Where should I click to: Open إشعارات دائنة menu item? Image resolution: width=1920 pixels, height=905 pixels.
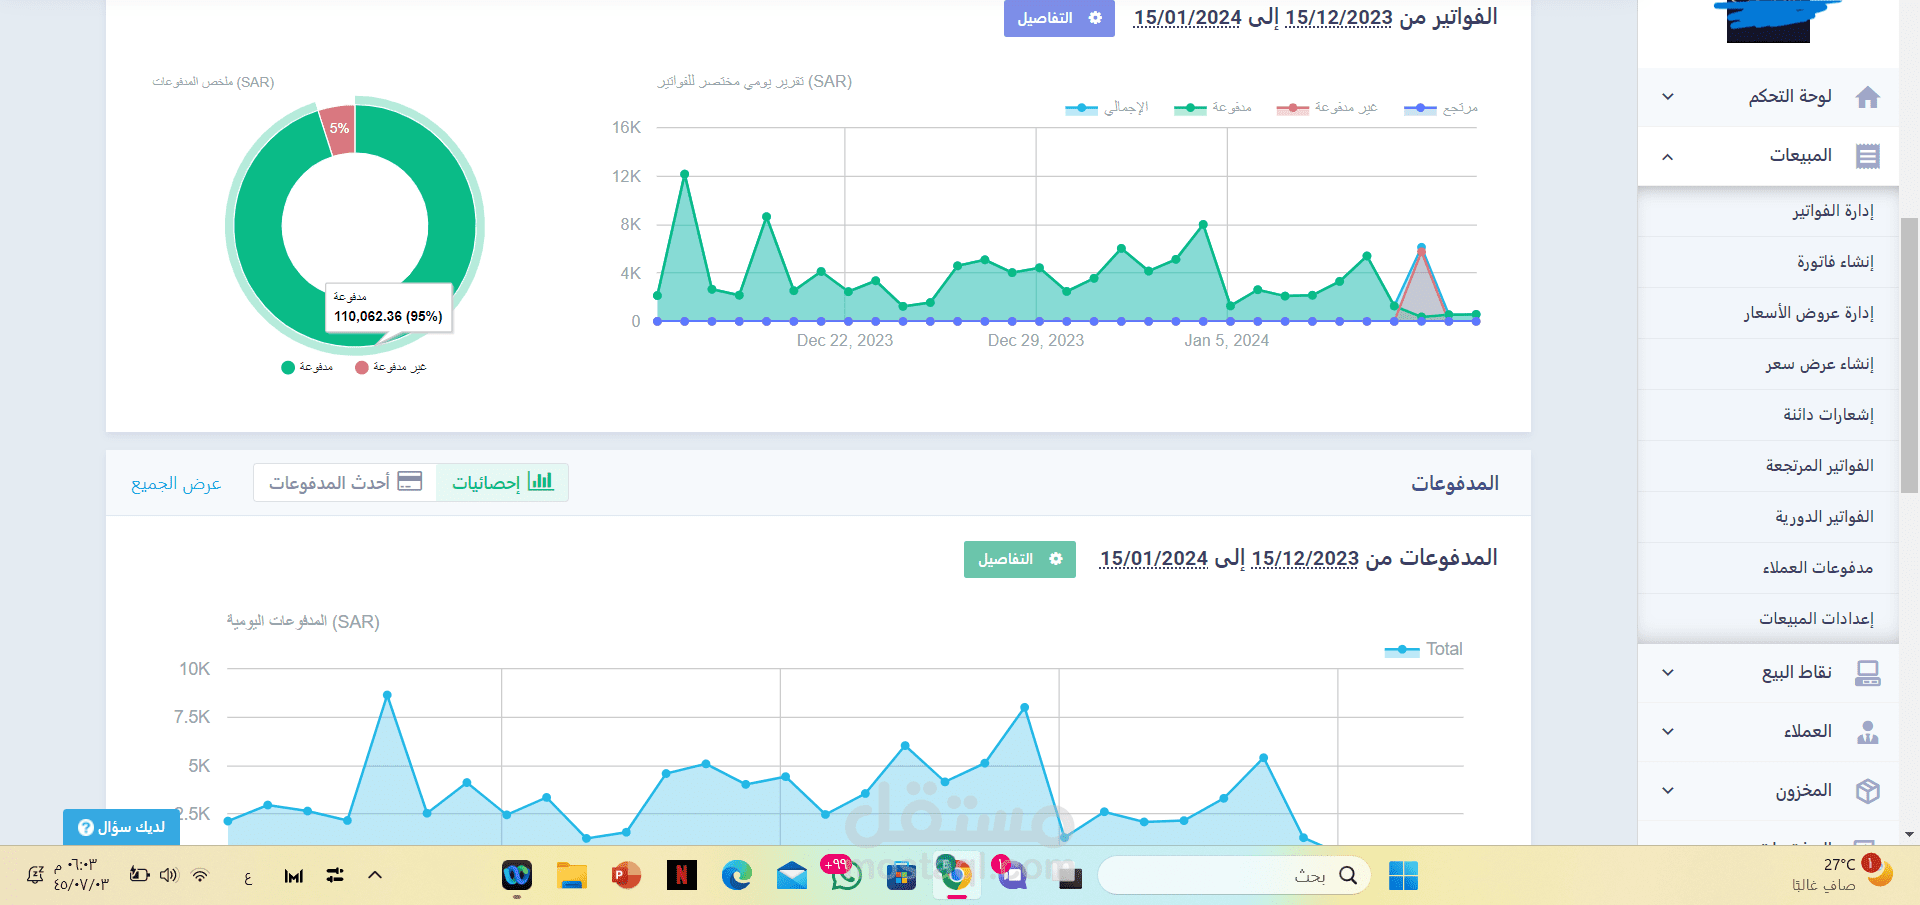pyautogui.click(x=1768, y=415)
